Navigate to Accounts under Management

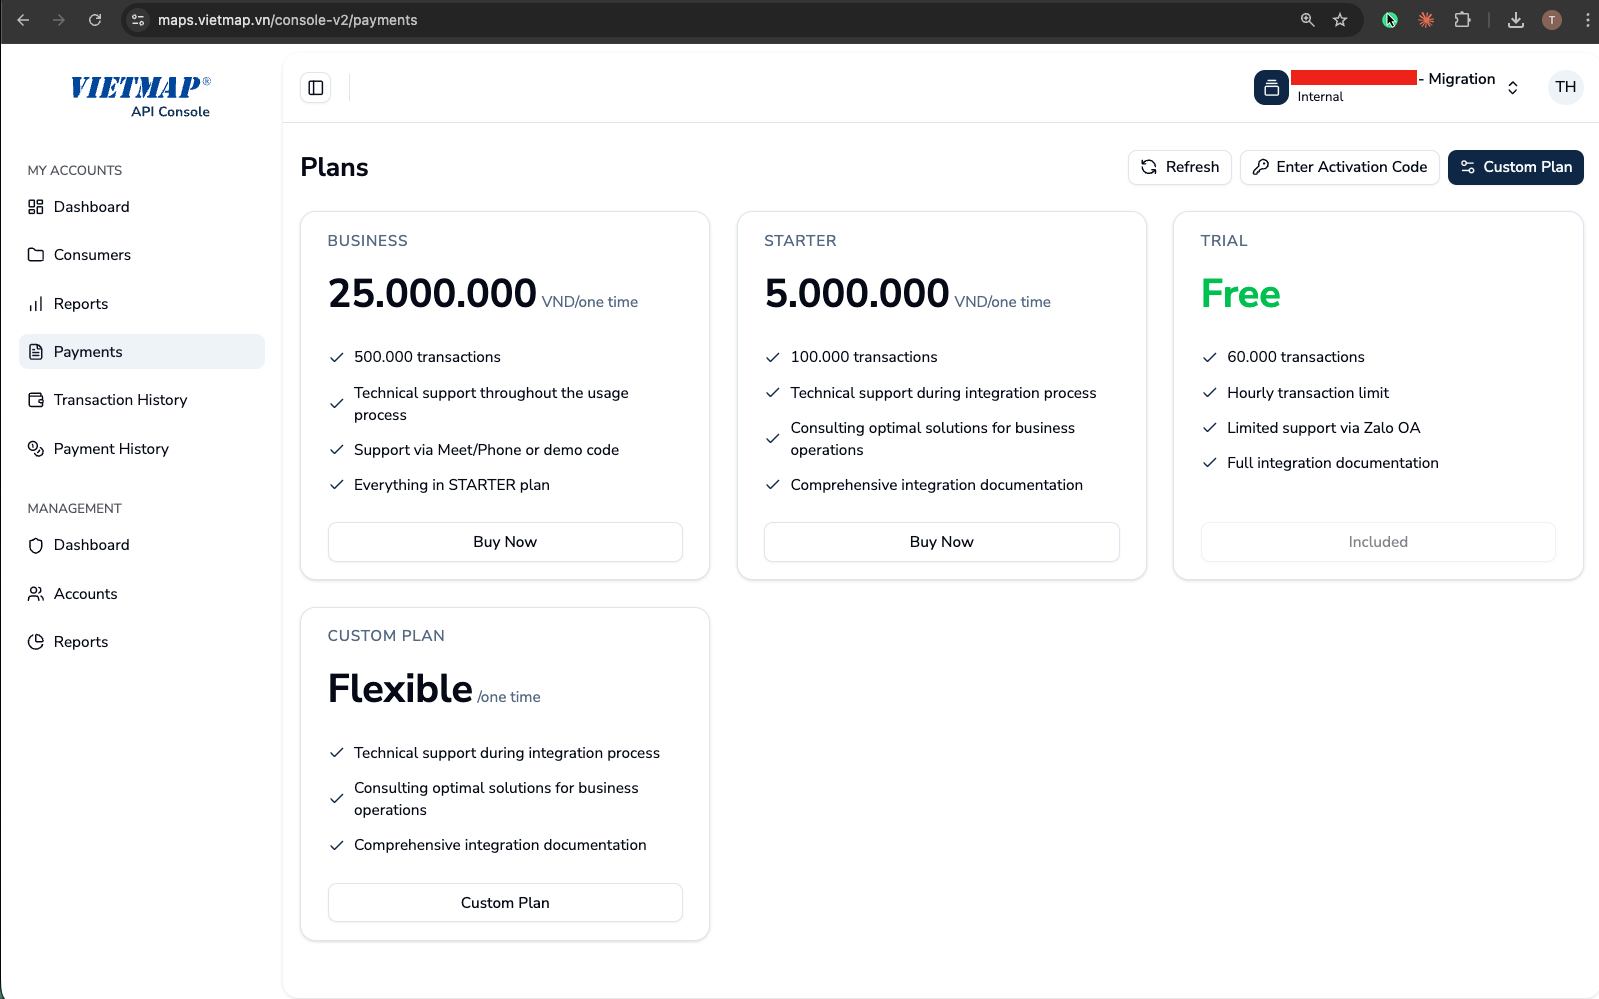coord(85,594)
